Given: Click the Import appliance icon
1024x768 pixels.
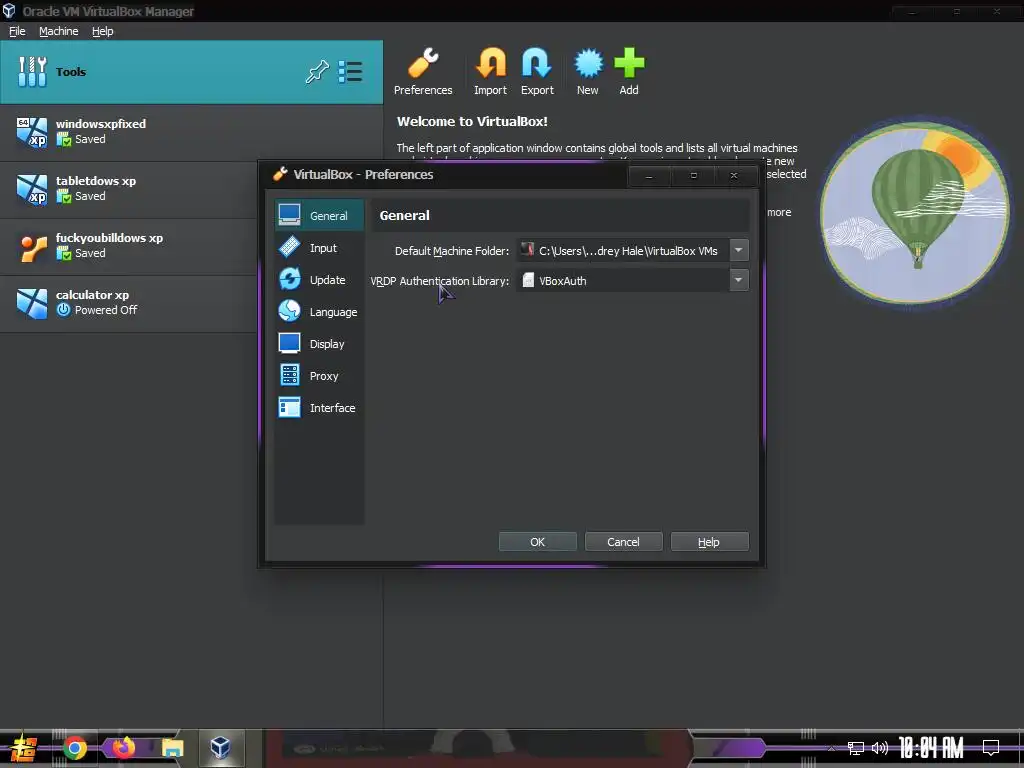Looking at the screenshot, I should coord(490,72).
